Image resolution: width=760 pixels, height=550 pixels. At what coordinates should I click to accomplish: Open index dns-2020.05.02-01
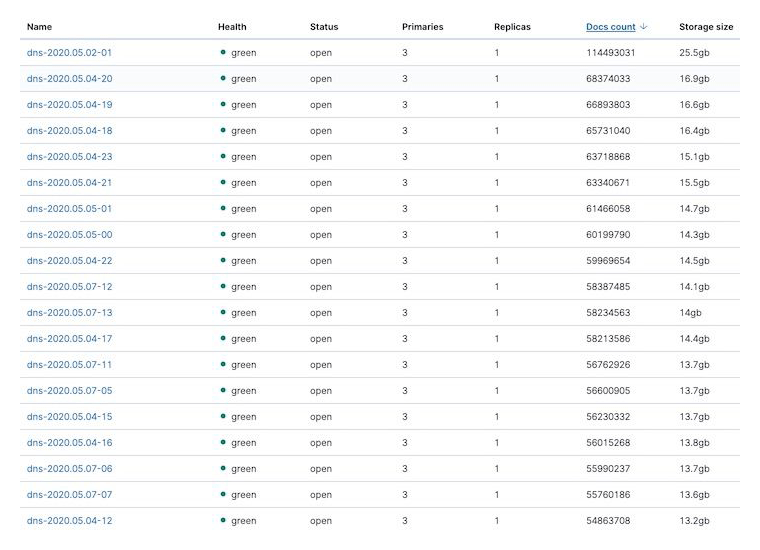[x=69, y=52]
